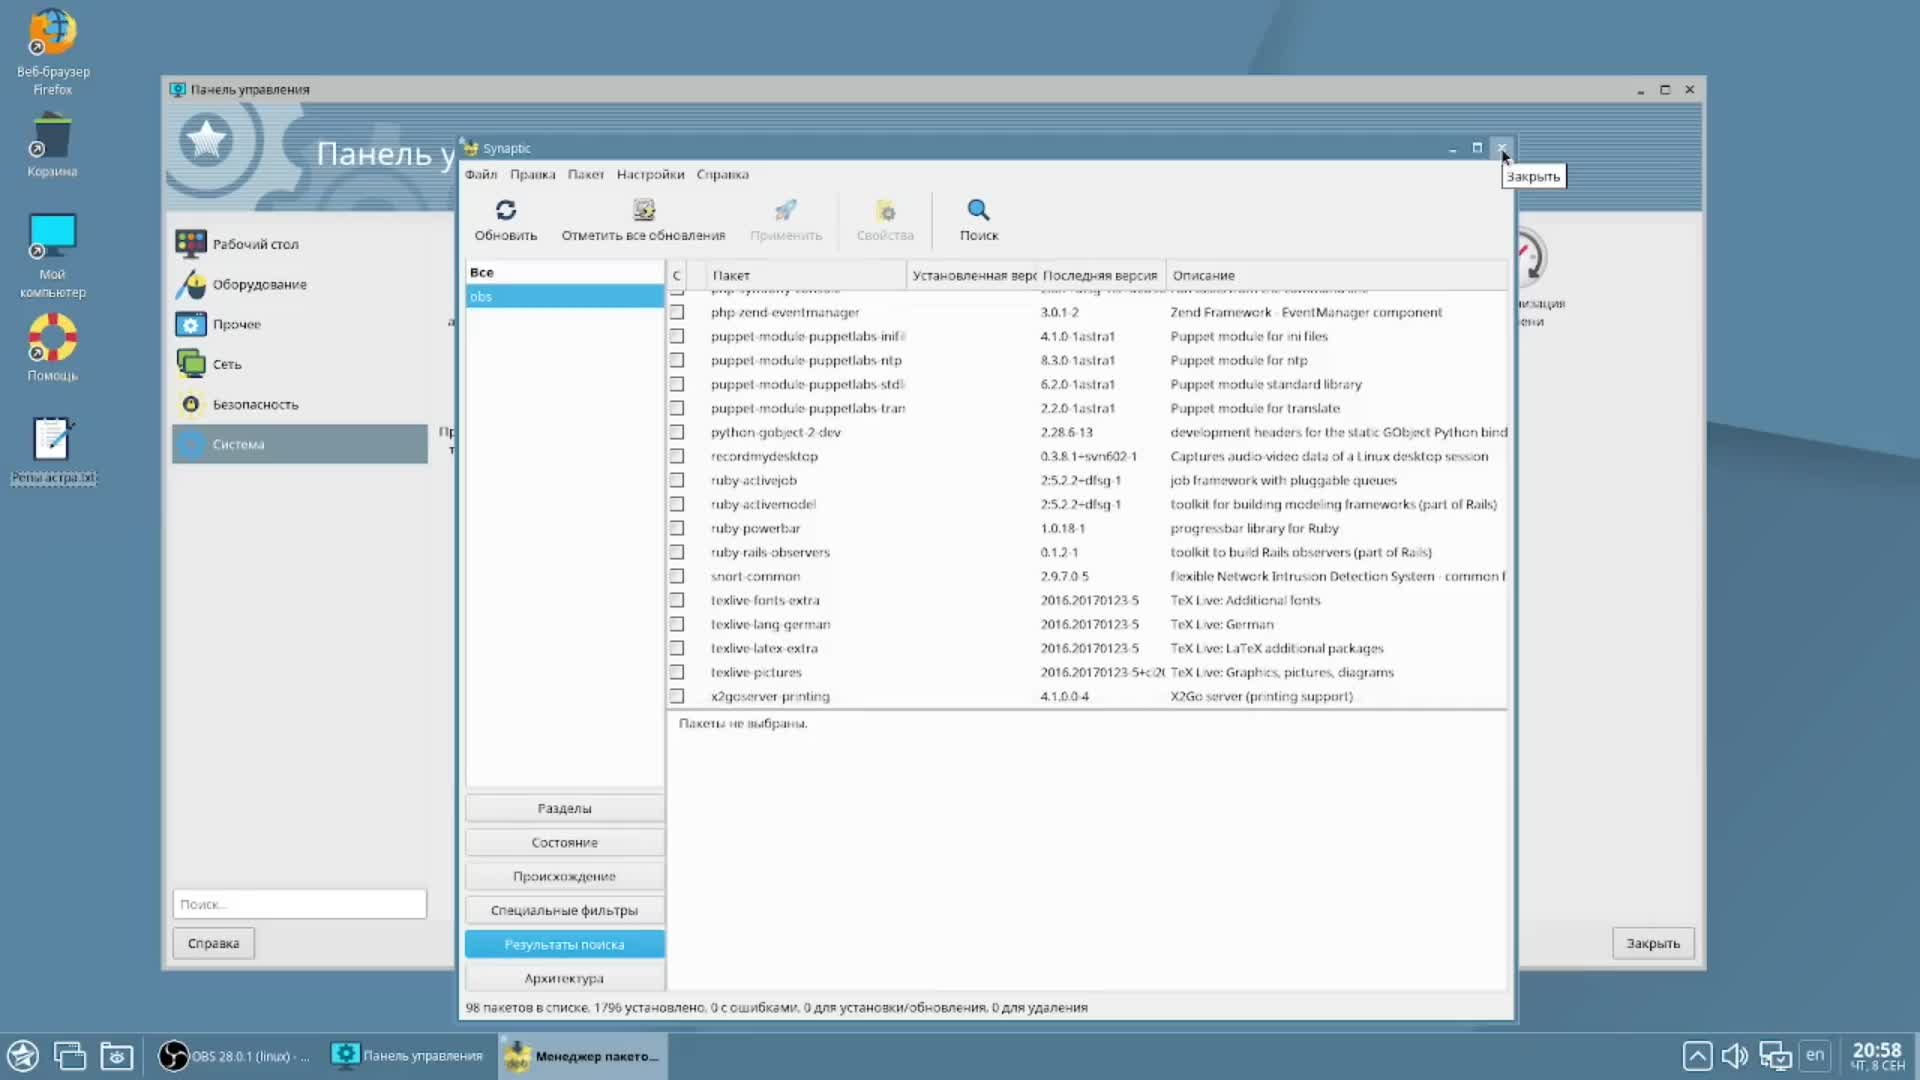Open the Рабочий стол category icon
The image size is (1920, 1080).
pyautogui.click(x=190, y=243)
